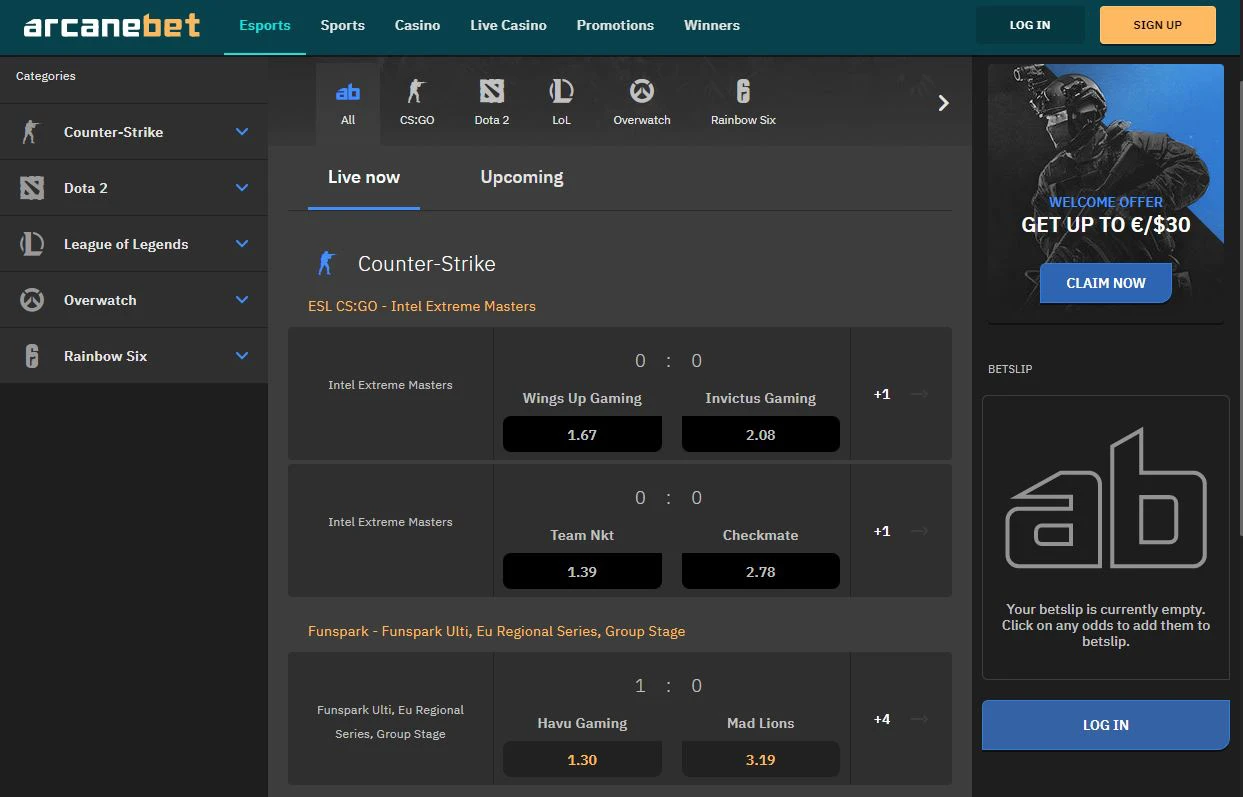Select the Dota 2 icon in sidebar
The image size is (1243, 797).
32,188
